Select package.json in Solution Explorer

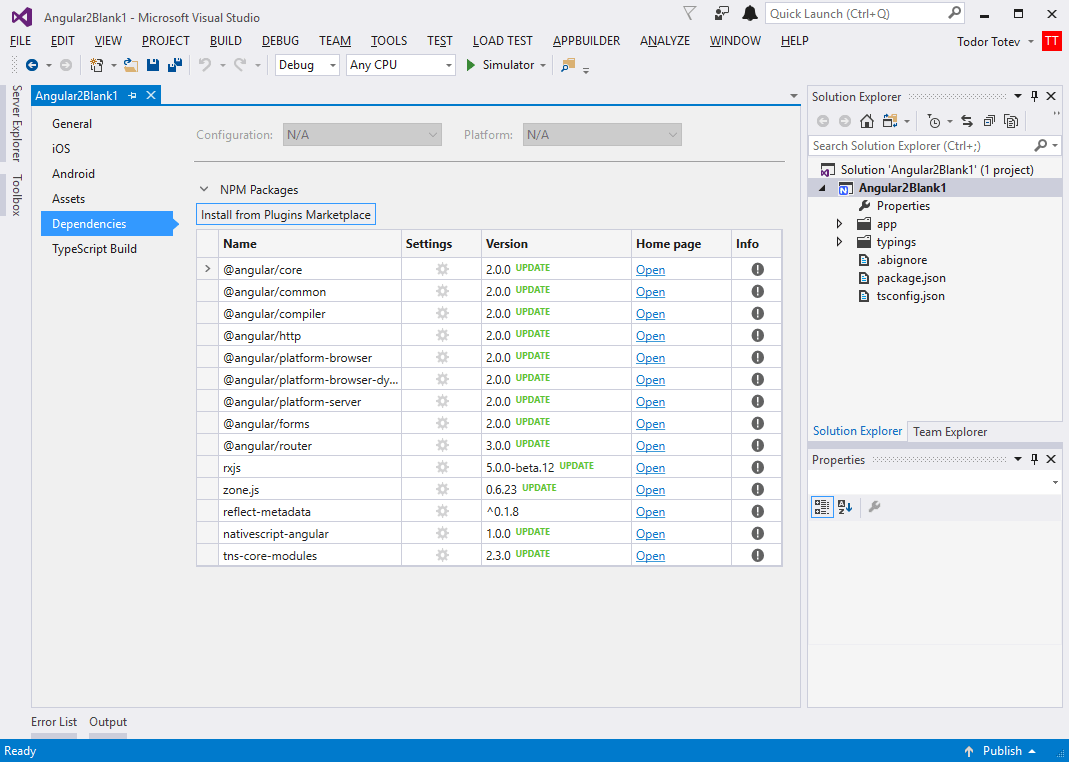tap(911, 278)
